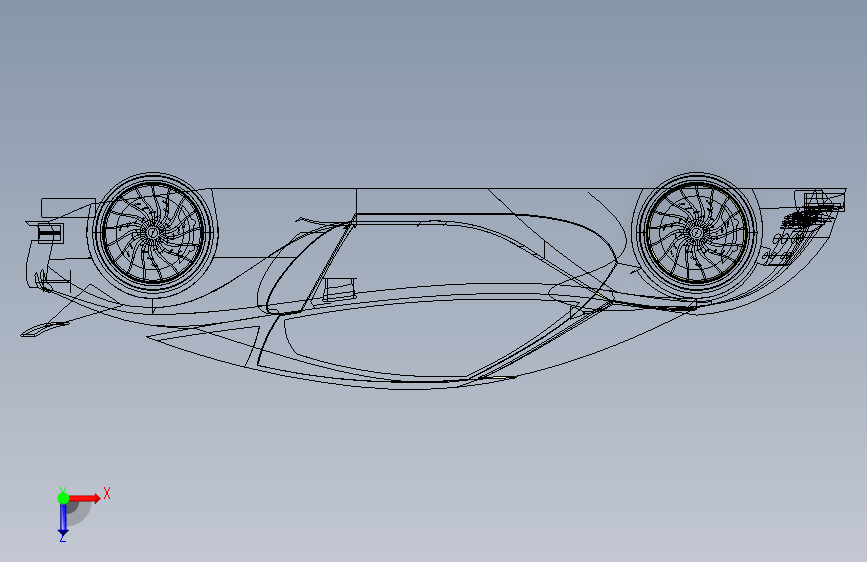The width and height of the screenshot is (867, 562).
Task: Click the red X axis arrow of triad
Action: (x=84, y=498)
